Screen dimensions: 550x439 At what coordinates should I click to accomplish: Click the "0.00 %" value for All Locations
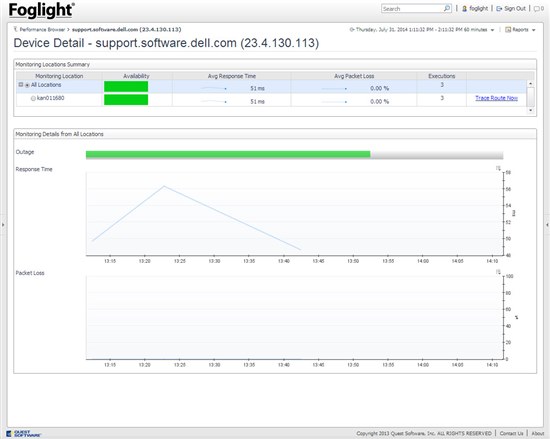(x=380, y=88)
